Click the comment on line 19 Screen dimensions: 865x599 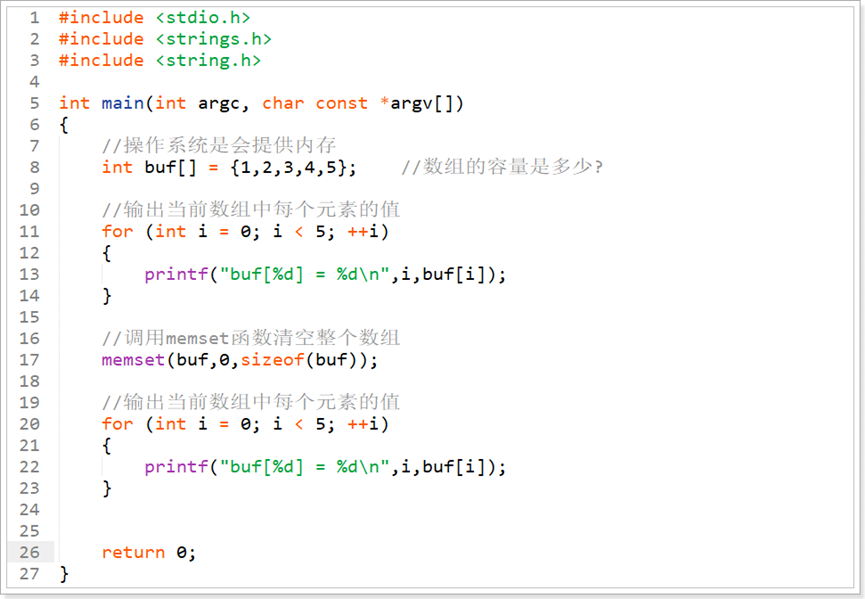pos(251,402)
